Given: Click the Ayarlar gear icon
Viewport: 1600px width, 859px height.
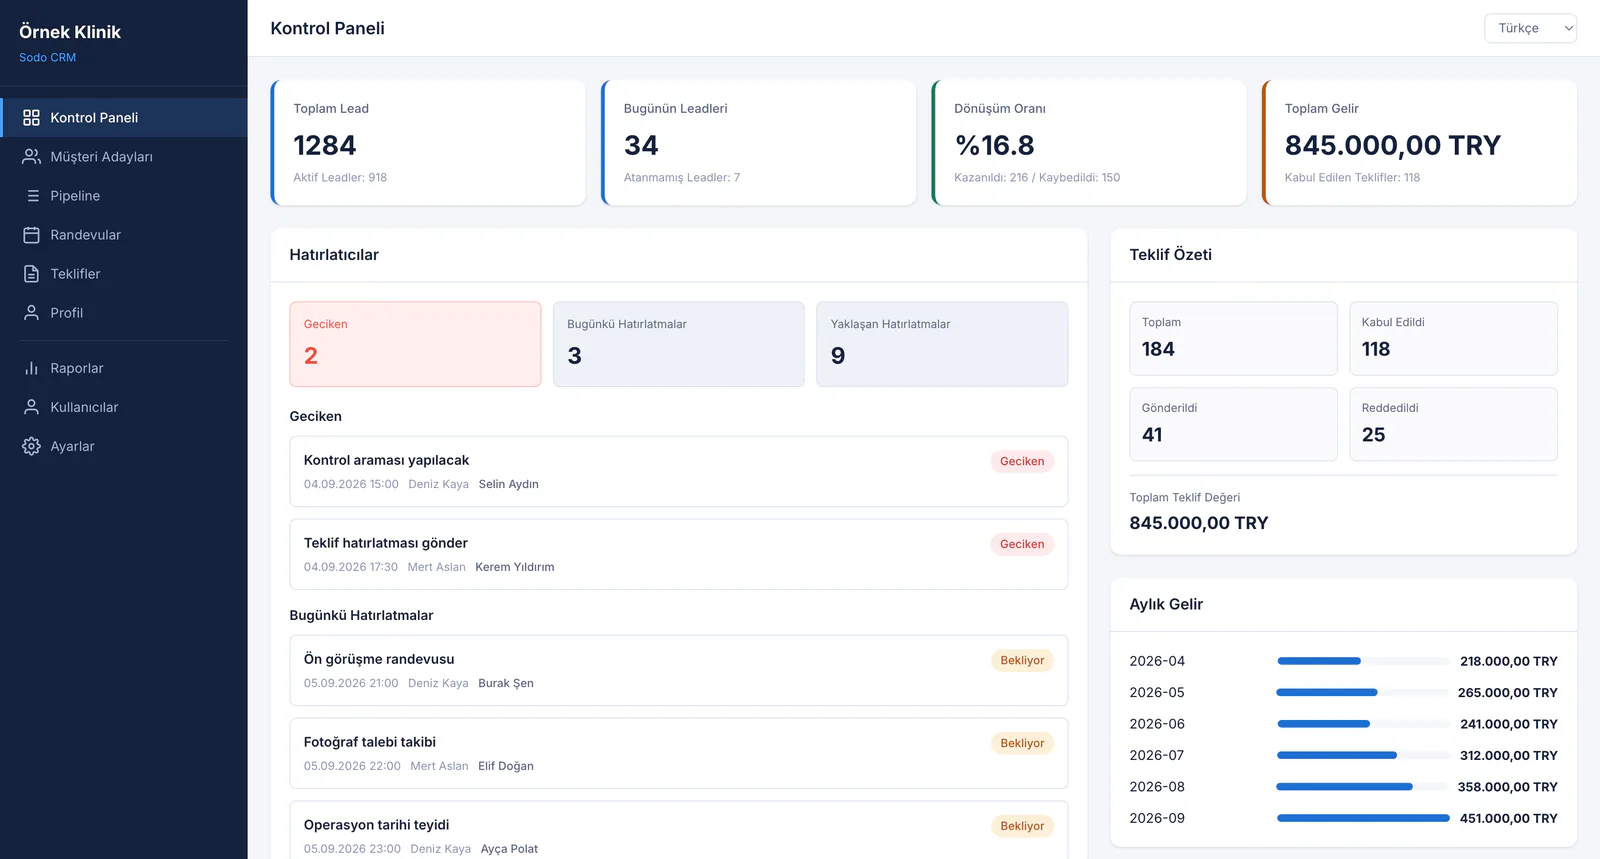Looking at the screenshot, I should pyautogui.click(x=31, y=446).
